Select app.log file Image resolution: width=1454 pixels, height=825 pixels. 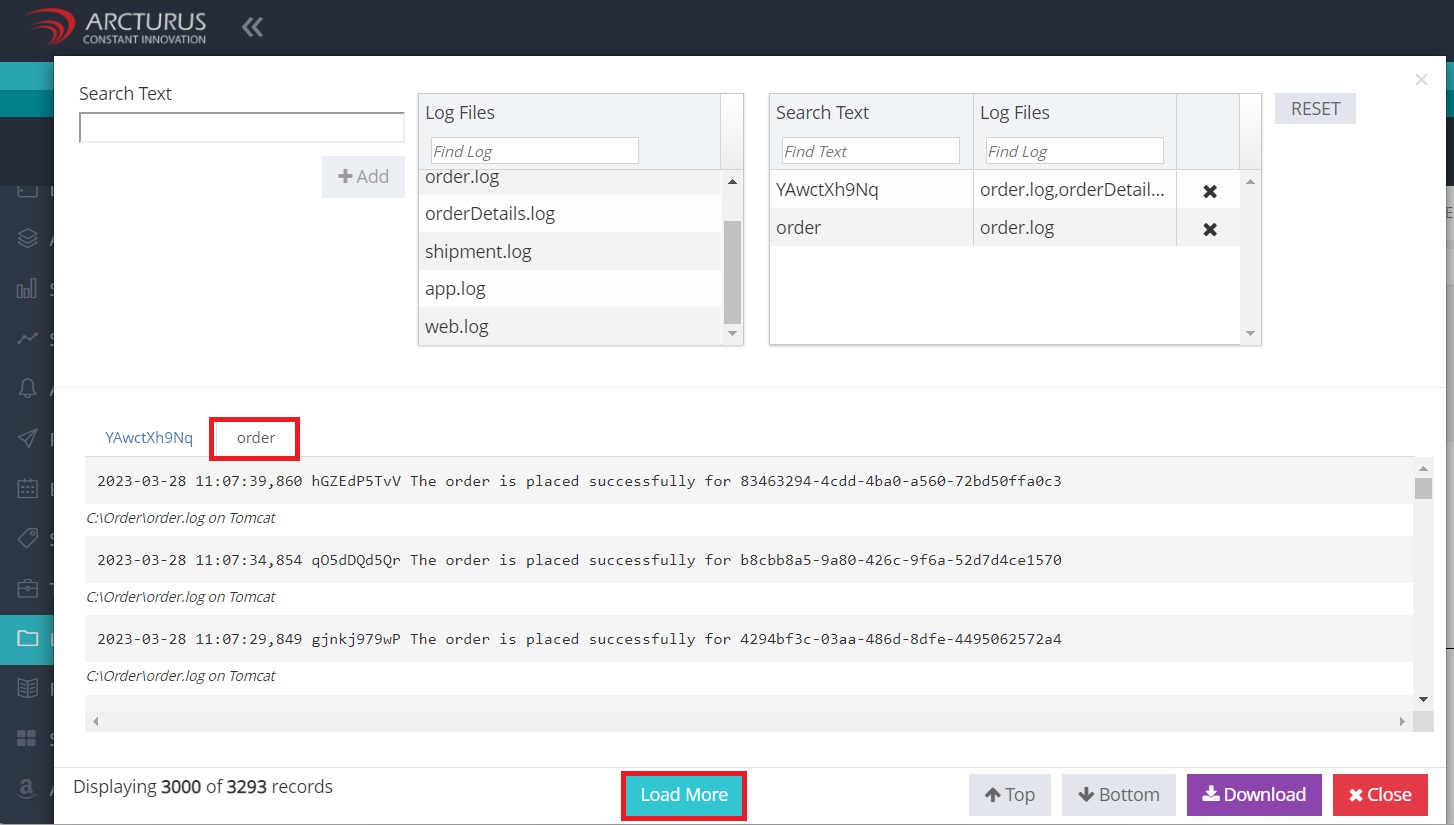click(570, 289)
